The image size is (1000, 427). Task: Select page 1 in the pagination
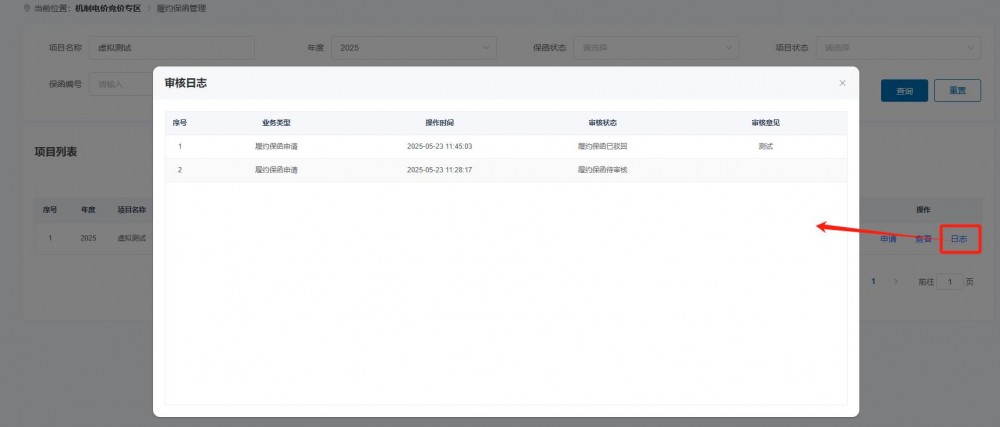(x=873, y=282)
